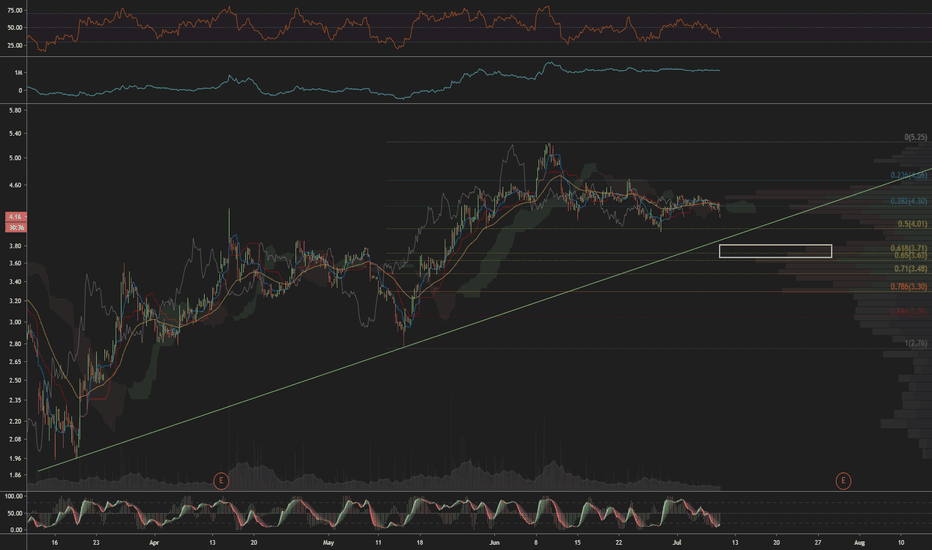Click the 1M label in the volume indicator pane
This screenshot has height=550, width=932.
pos(18,73)
